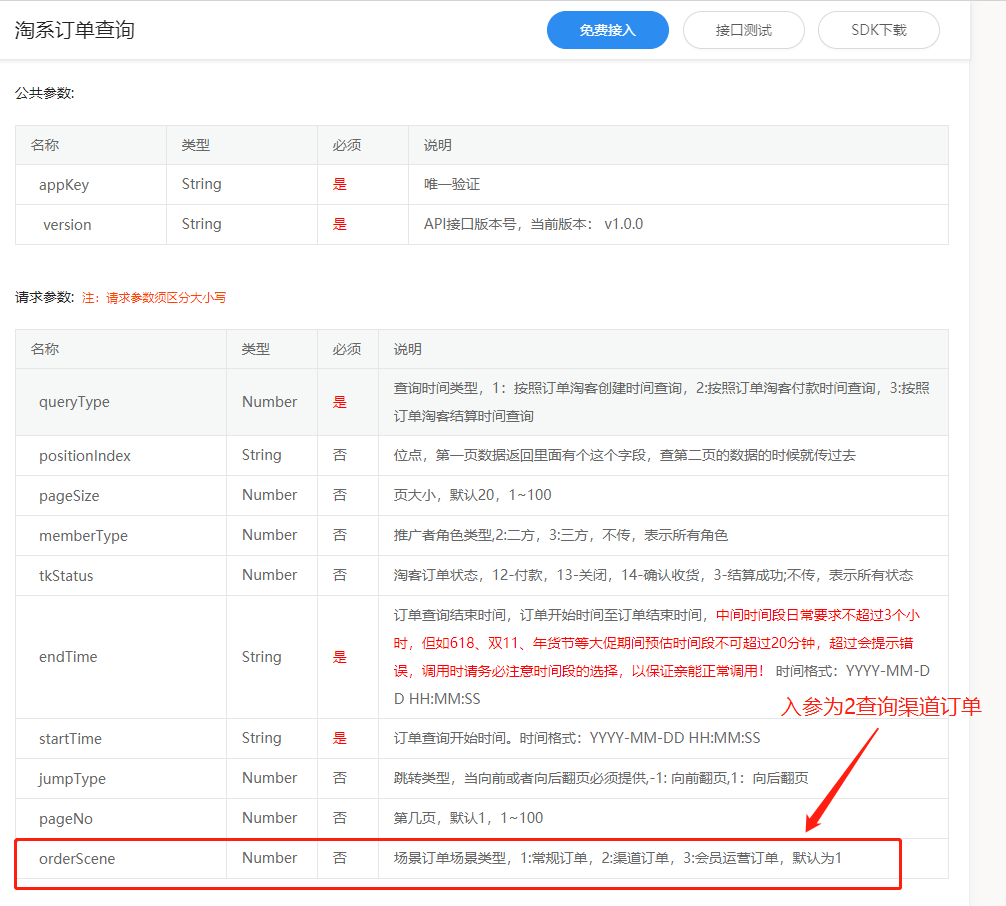
Task: Click the endTime parameter name
Action: click(70, 657)
